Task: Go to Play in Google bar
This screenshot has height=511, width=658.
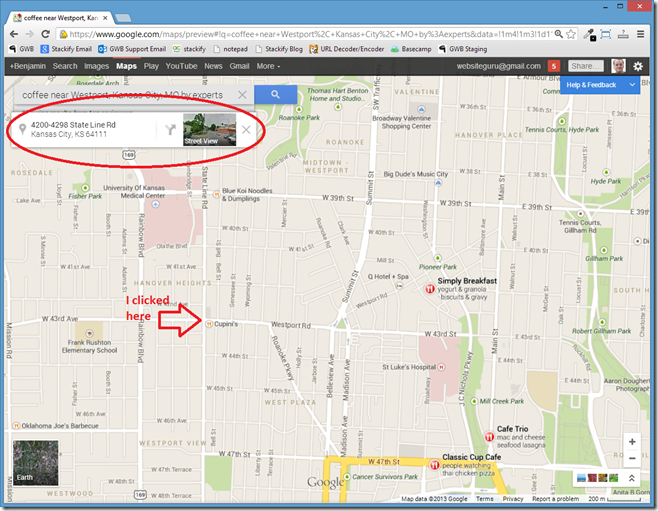Action: point(151,66)
